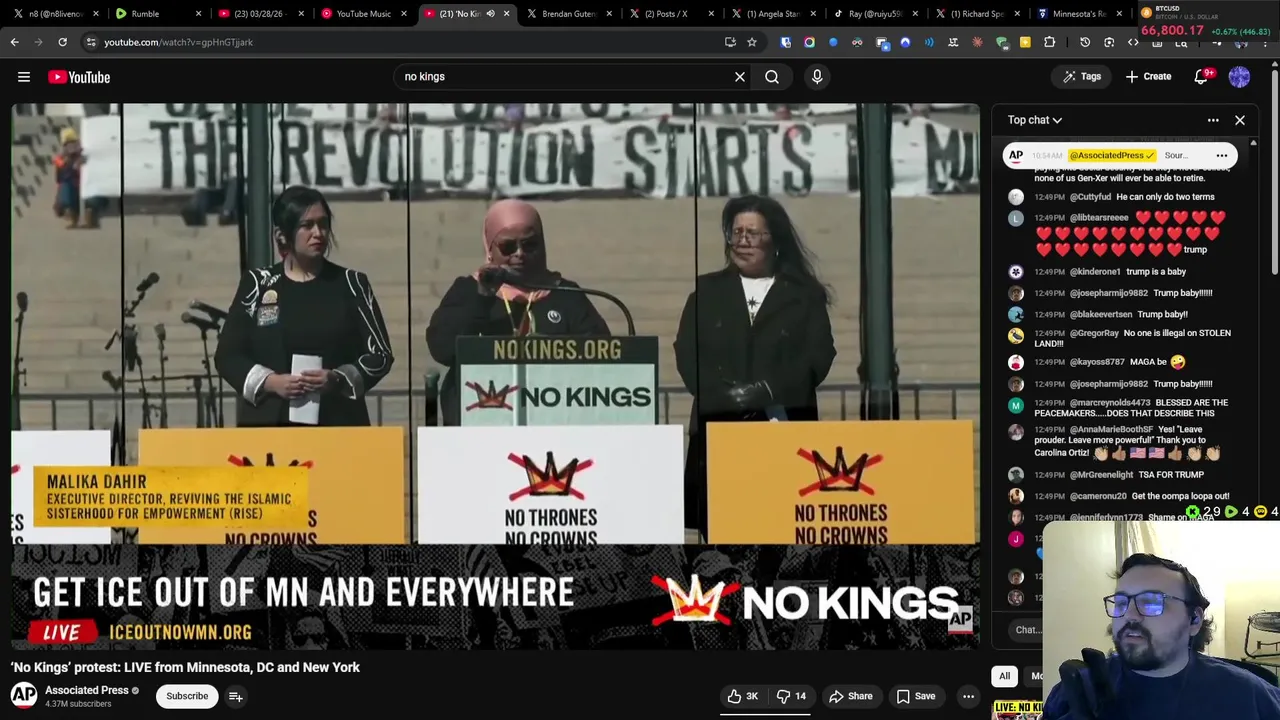The image size is (1280, 720).
Task: Open YouTube notifications bell
Action: (x=1202, y=77)
